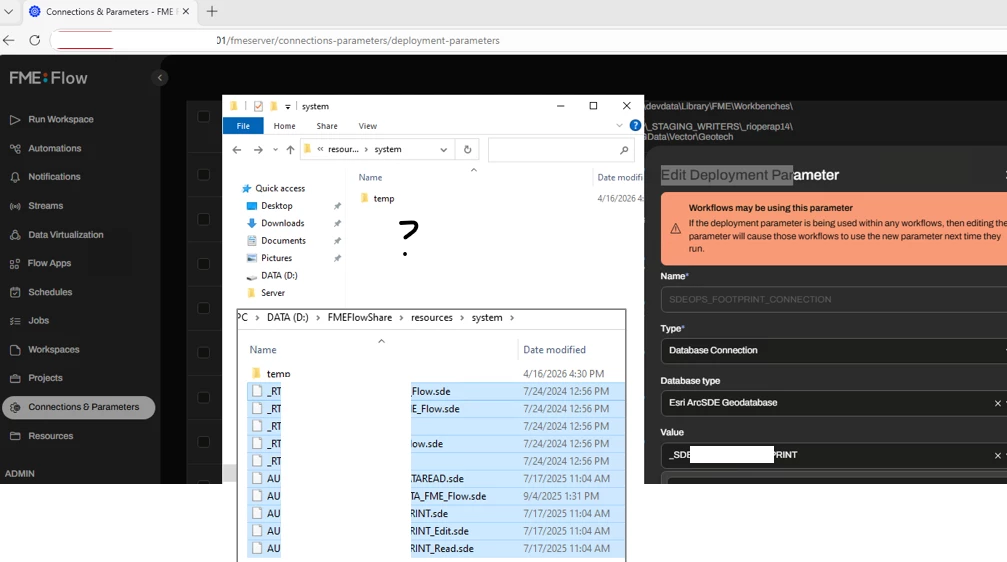The height and width of the screenshot is (562, 1007).
Task: Tick the first row checkbox in parameters table
Action: click(204, 117)
